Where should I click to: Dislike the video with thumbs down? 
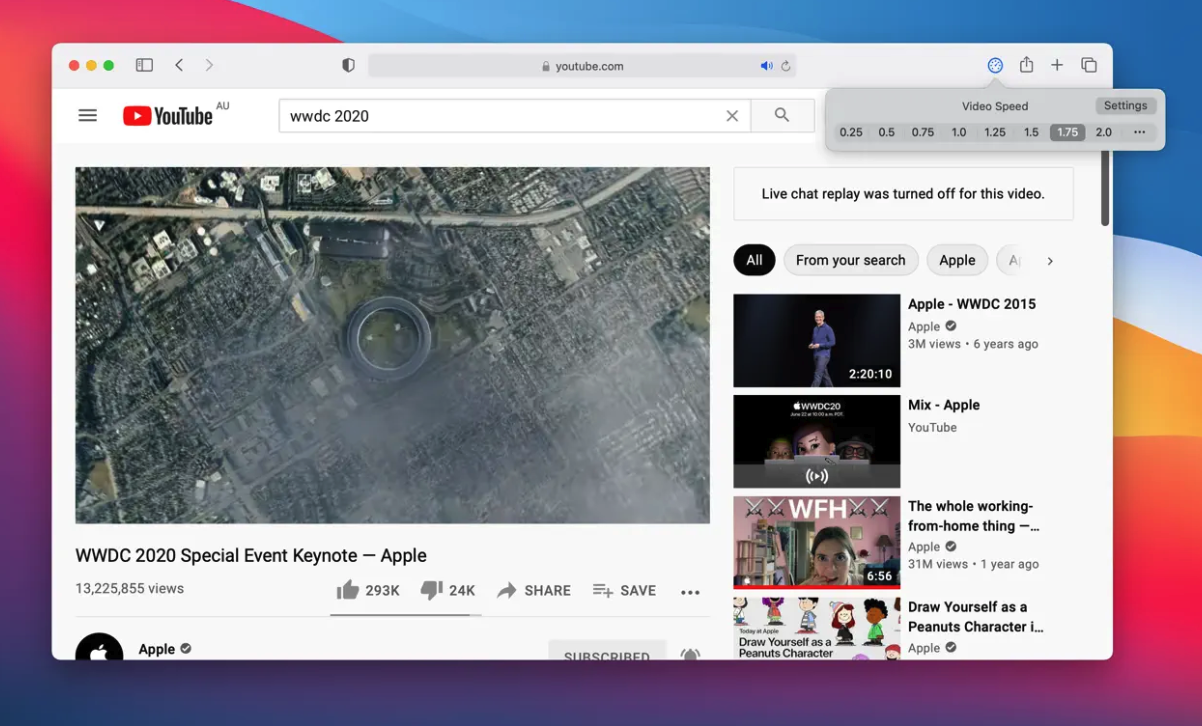click(x=431, y=590)
